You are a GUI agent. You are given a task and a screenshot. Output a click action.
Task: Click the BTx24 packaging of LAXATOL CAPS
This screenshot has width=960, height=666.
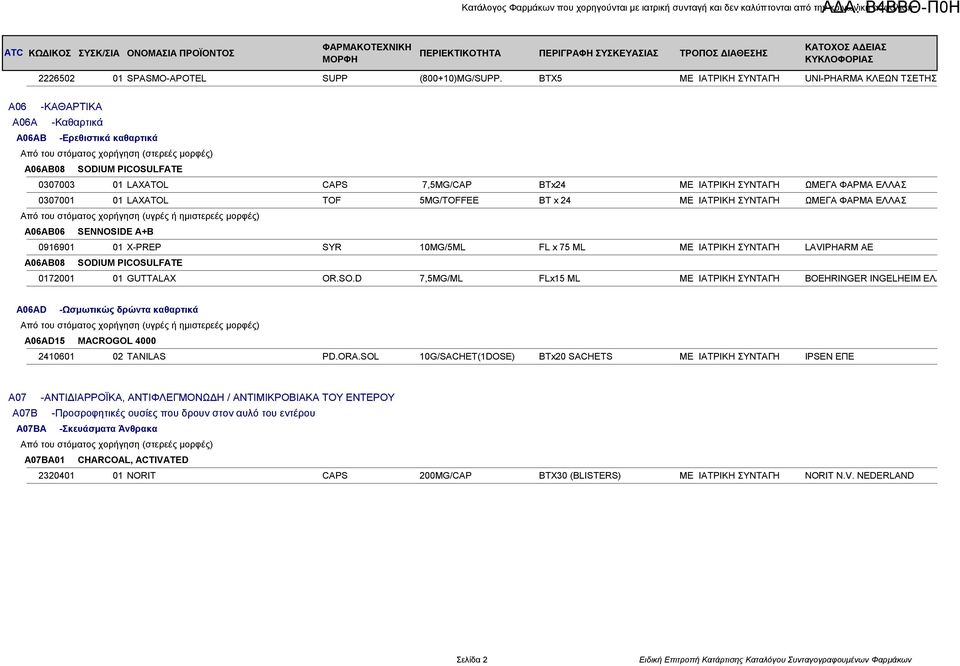(552, 185)
